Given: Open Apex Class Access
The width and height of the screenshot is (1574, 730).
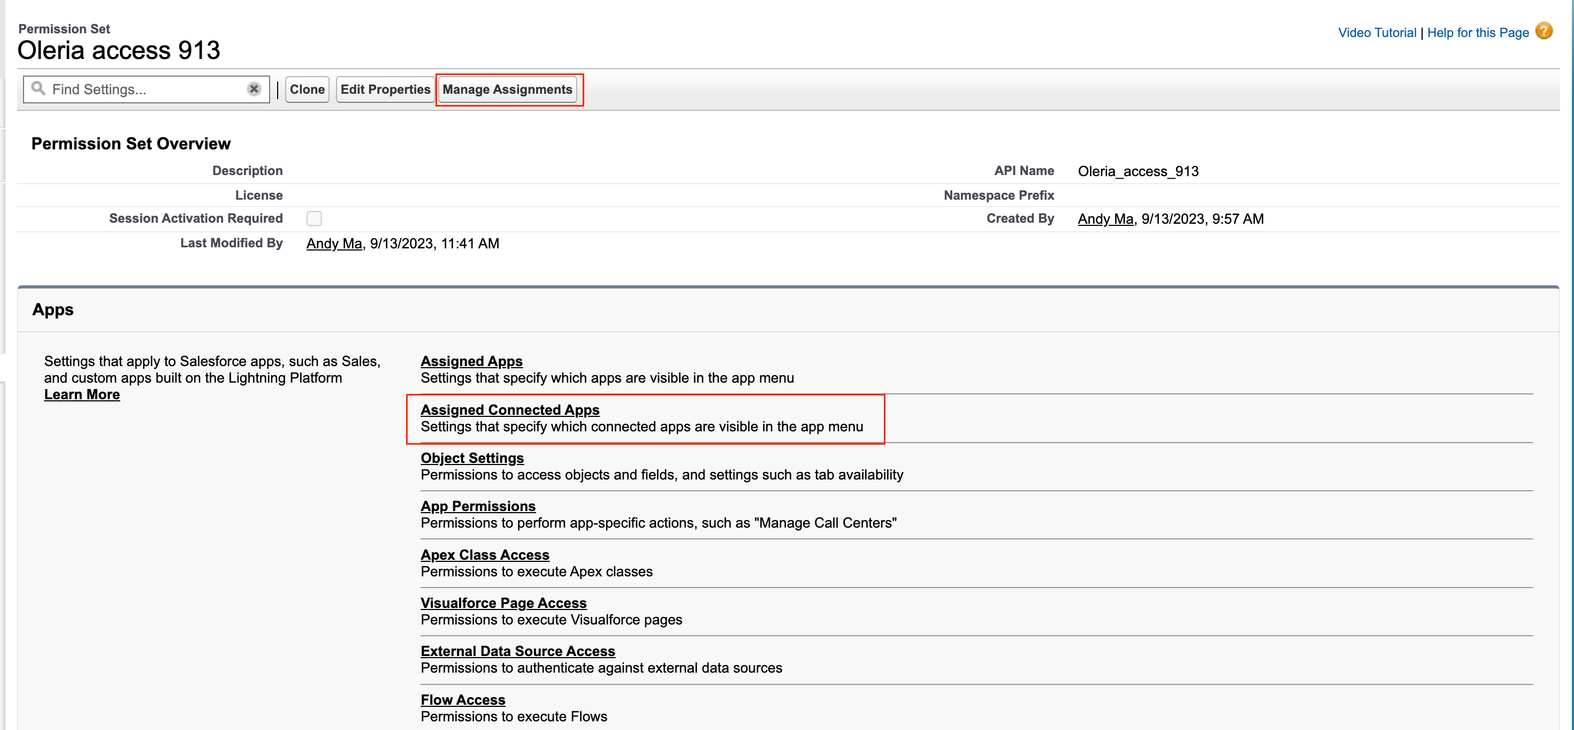Looking at the screenshot, I should [485, 555].
